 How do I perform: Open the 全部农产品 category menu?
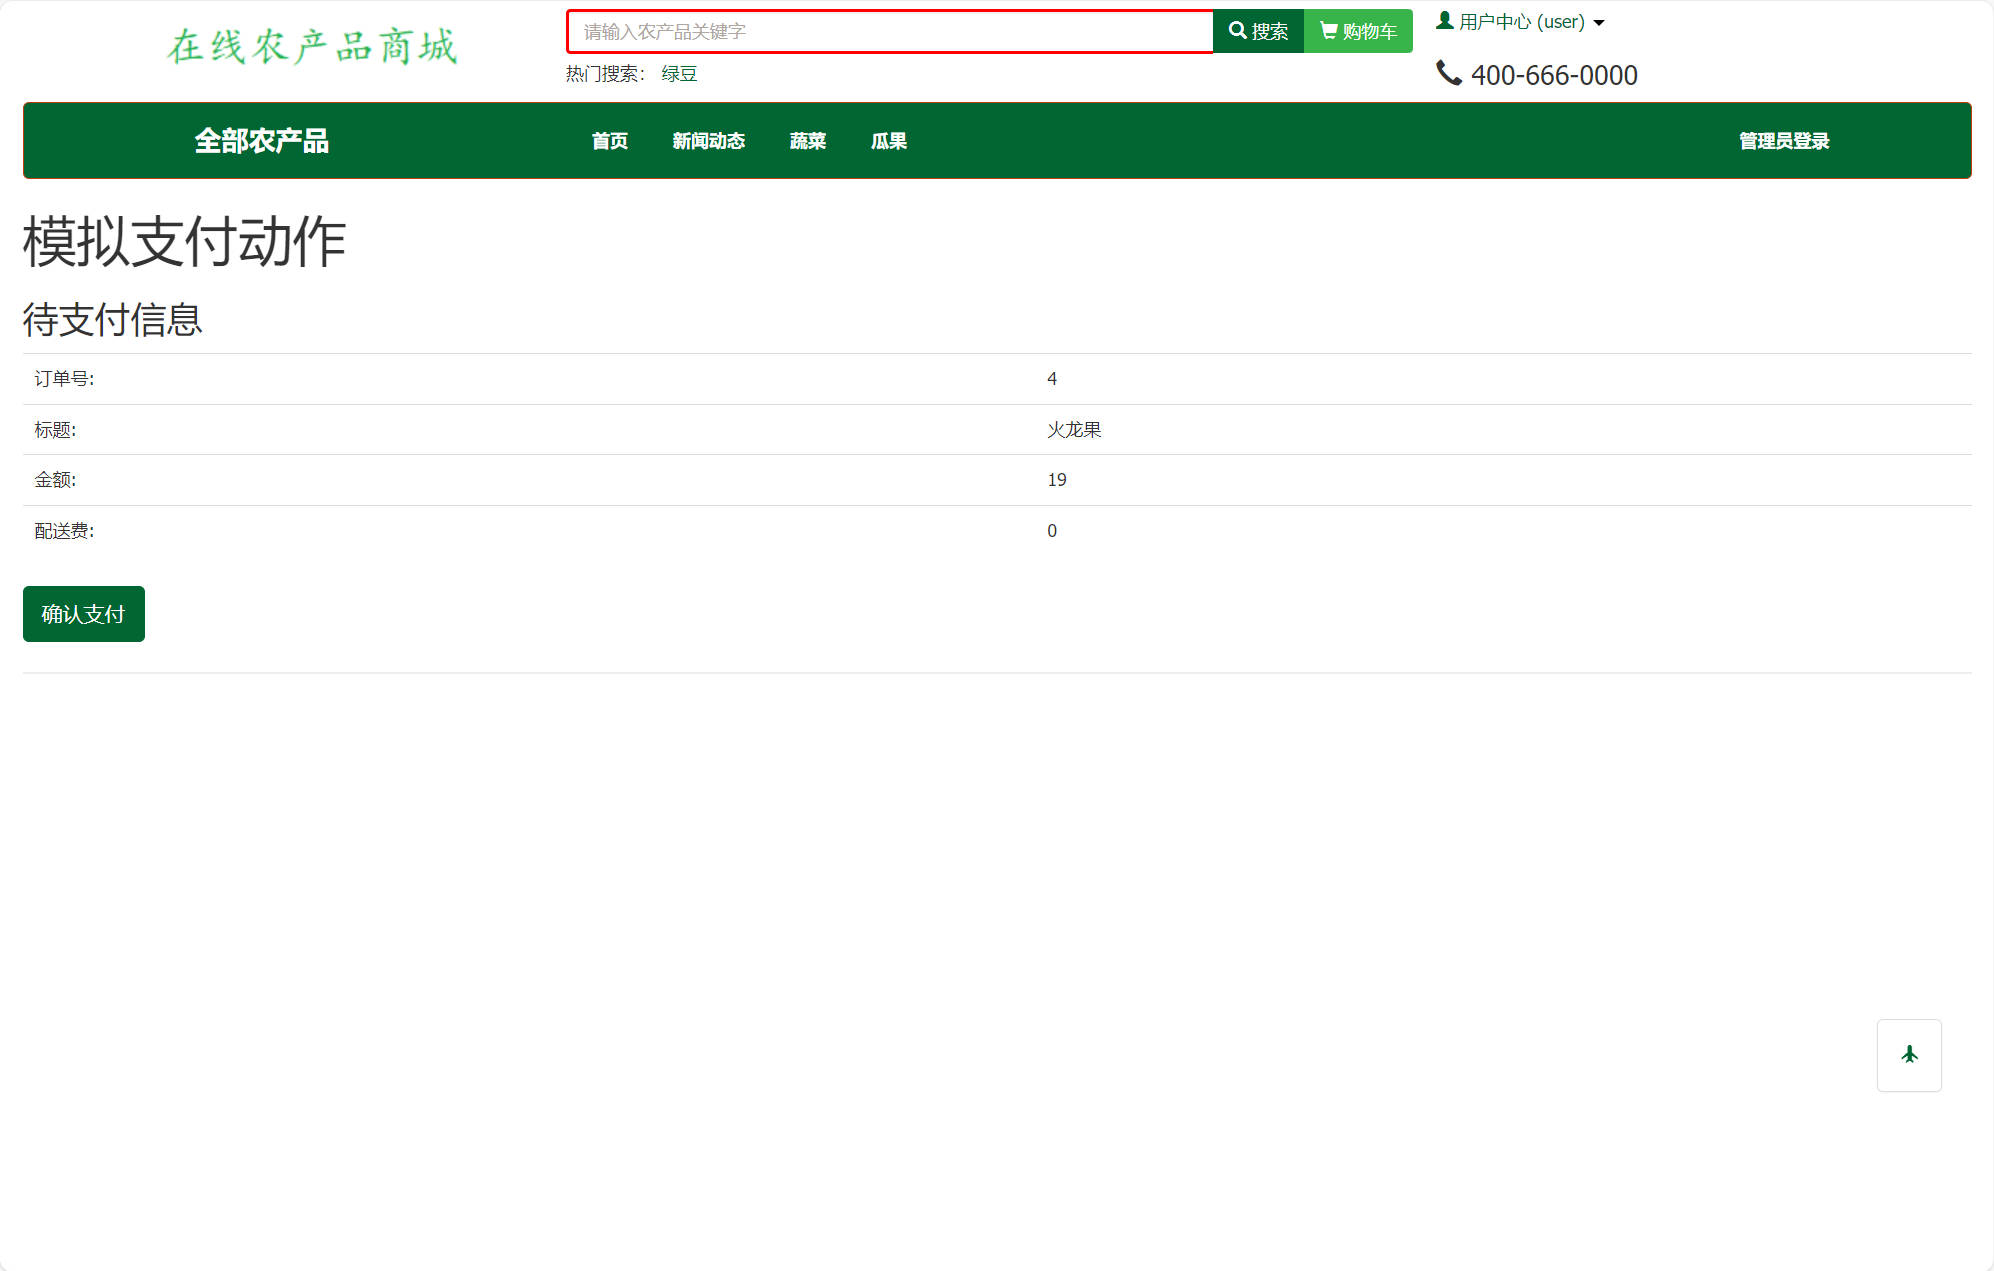pos(261,141)
